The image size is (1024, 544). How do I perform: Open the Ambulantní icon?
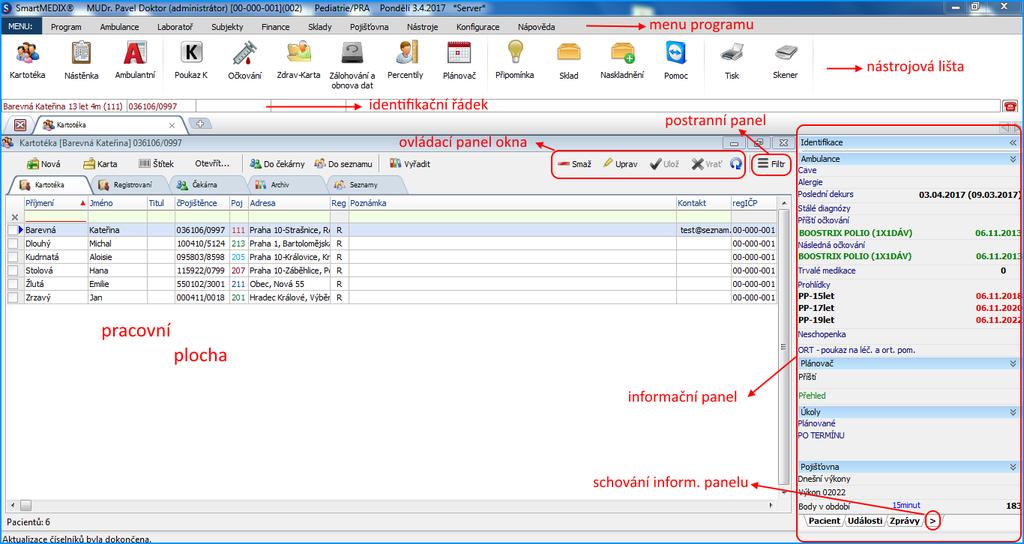(135, 60)
